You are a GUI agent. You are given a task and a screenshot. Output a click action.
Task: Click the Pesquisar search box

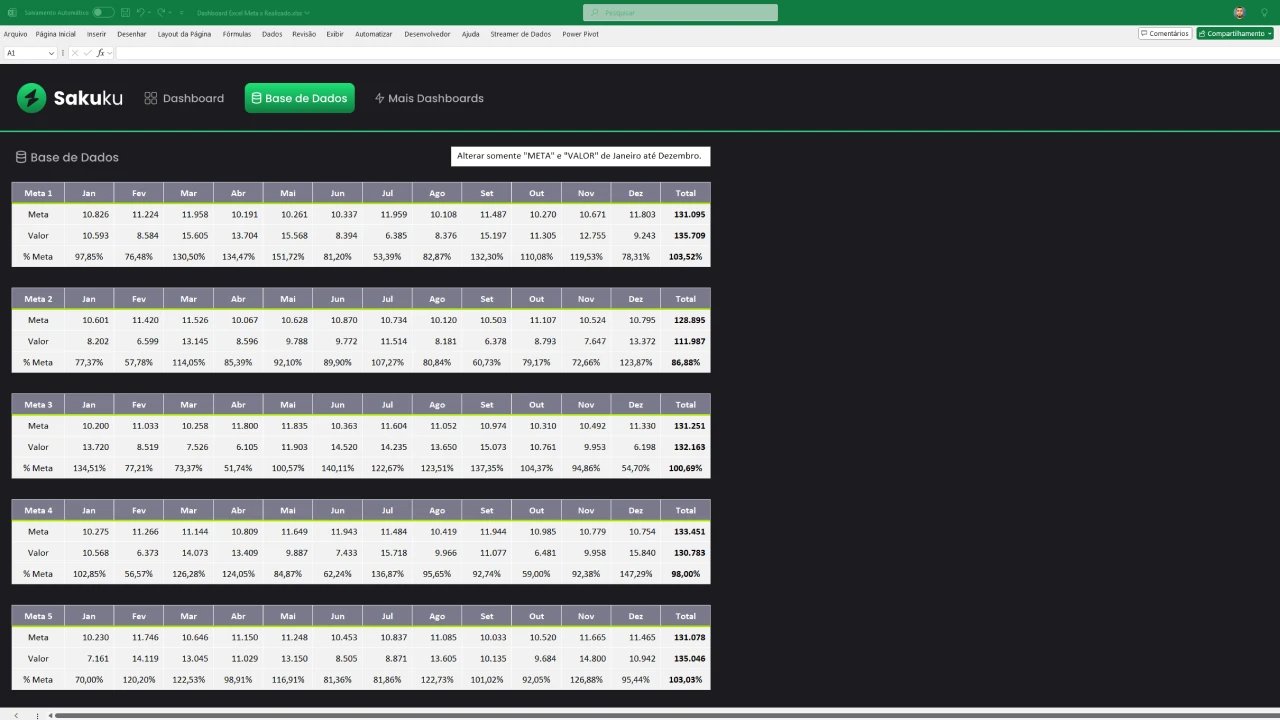pyautogui.click(x=680, y=13)
